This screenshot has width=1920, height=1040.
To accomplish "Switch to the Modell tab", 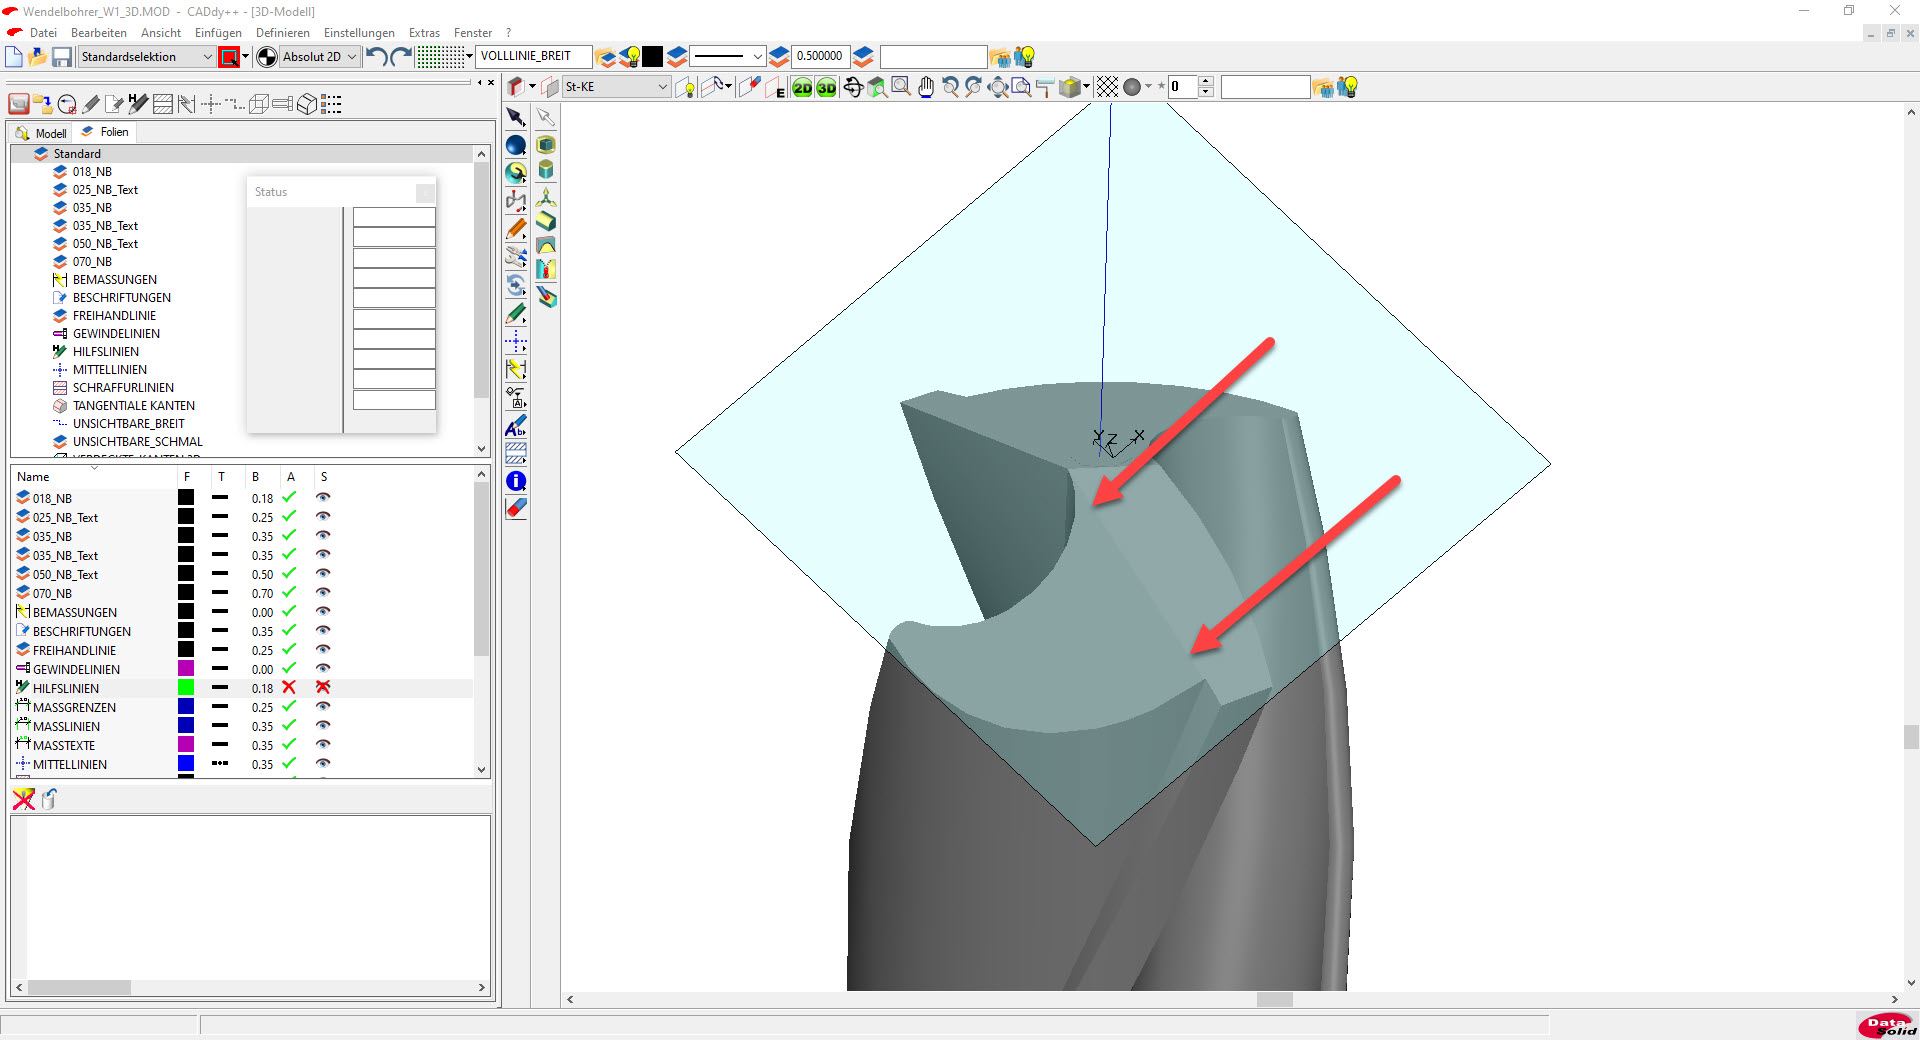I will (x=42, y=133).
